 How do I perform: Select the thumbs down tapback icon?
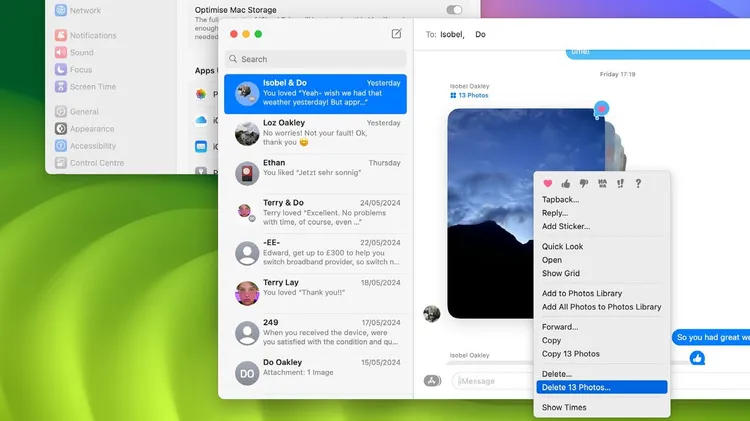pos(584,183)
